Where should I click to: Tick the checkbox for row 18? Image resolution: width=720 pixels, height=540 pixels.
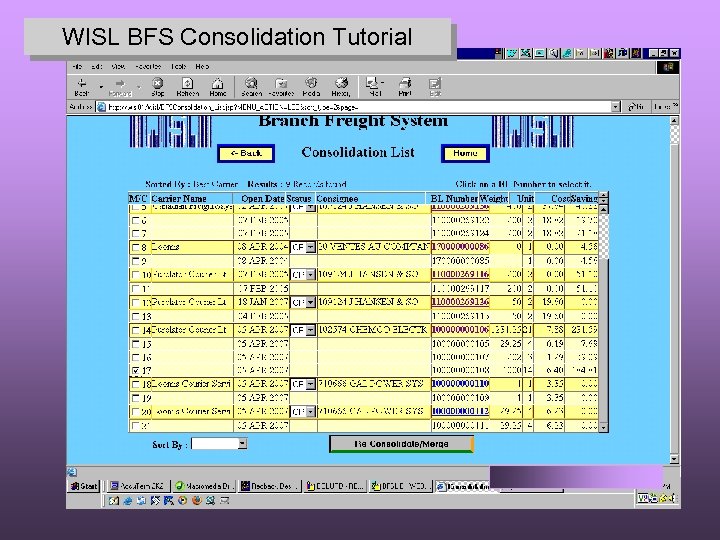tap(135, 384)
